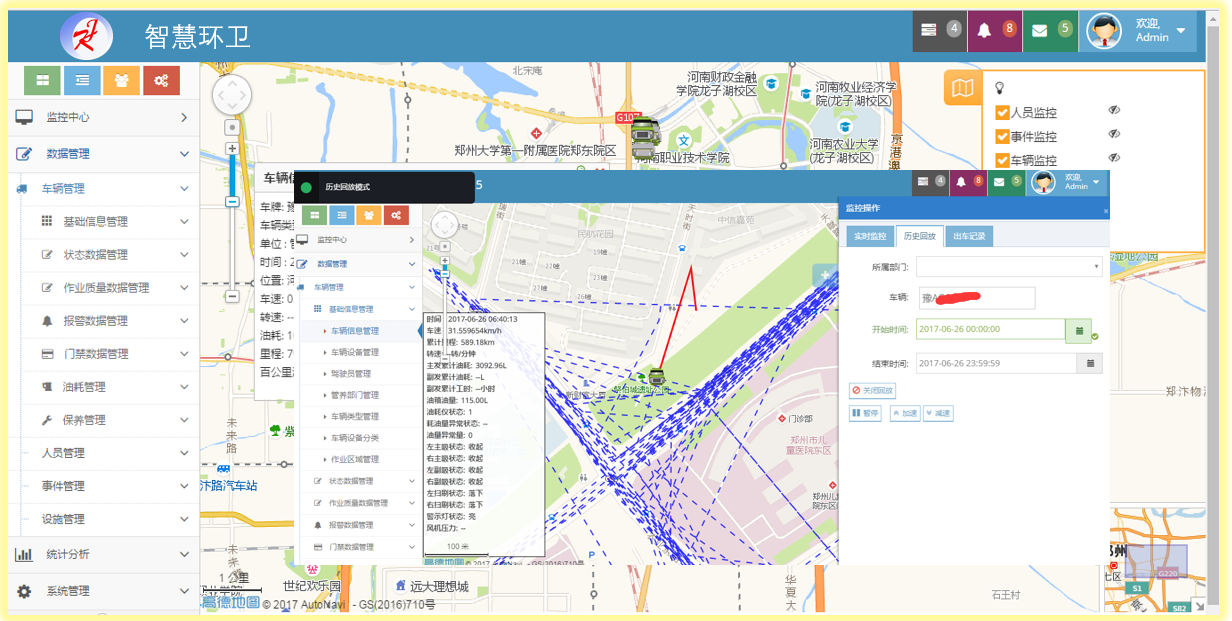Toggle the 事件监控 checkbox

[1002, 137]
